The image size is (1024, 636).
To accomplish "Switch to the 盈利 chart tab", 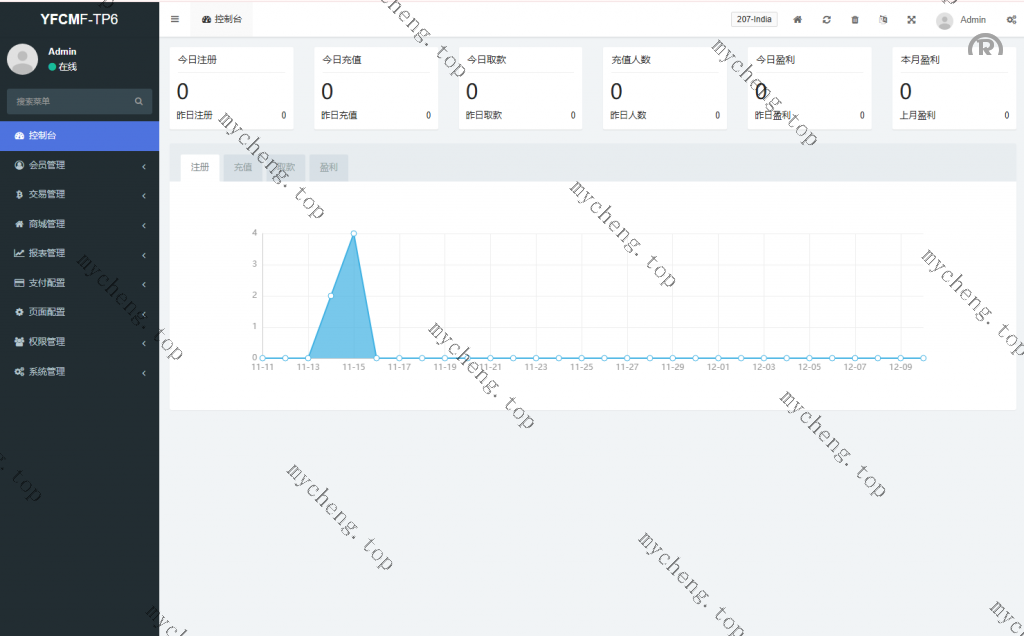I will [328, 168].
